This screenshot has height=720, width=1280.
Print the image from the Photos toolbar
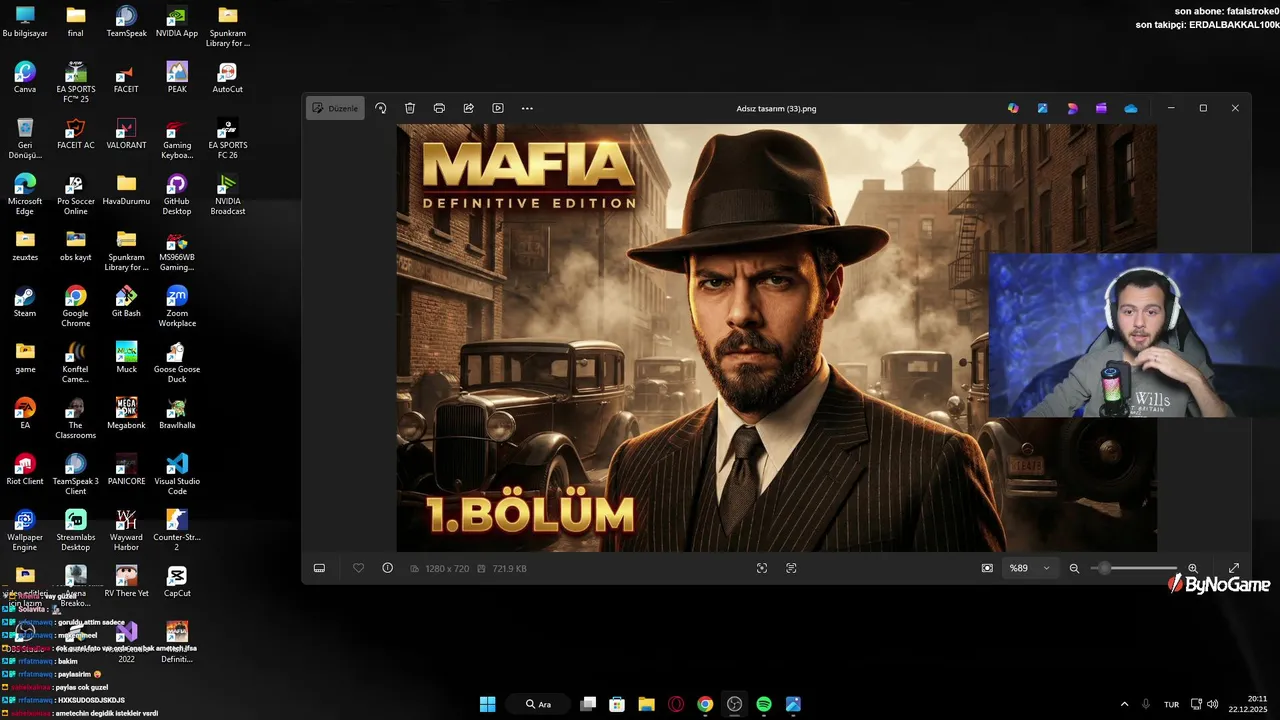(x=439, y=108)
